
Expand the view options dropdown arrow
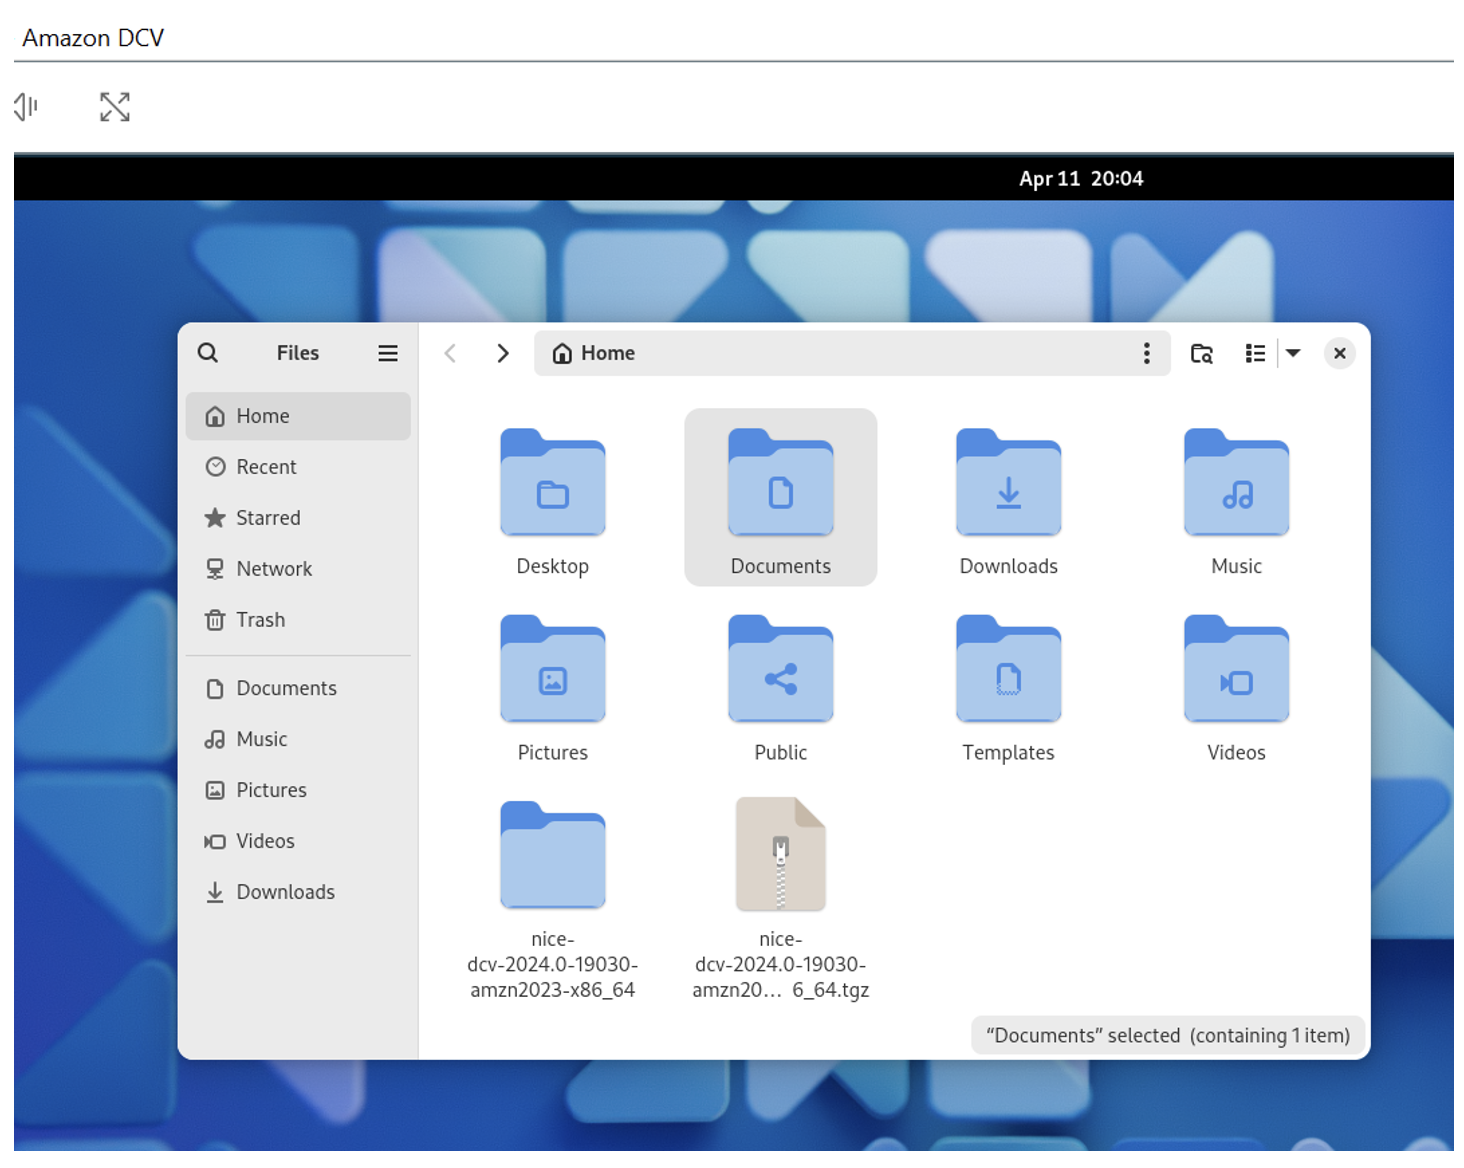click(x=1293, y=353)
